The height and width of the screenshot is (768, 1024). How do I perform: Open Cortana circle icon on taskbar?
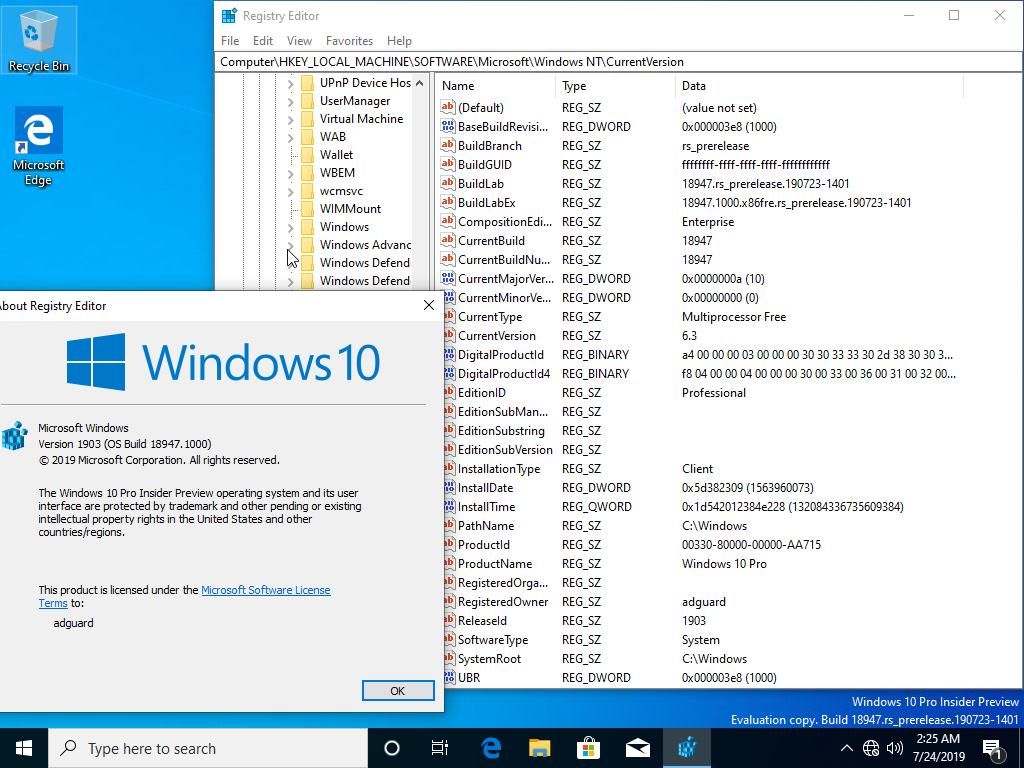pos(392,748)
